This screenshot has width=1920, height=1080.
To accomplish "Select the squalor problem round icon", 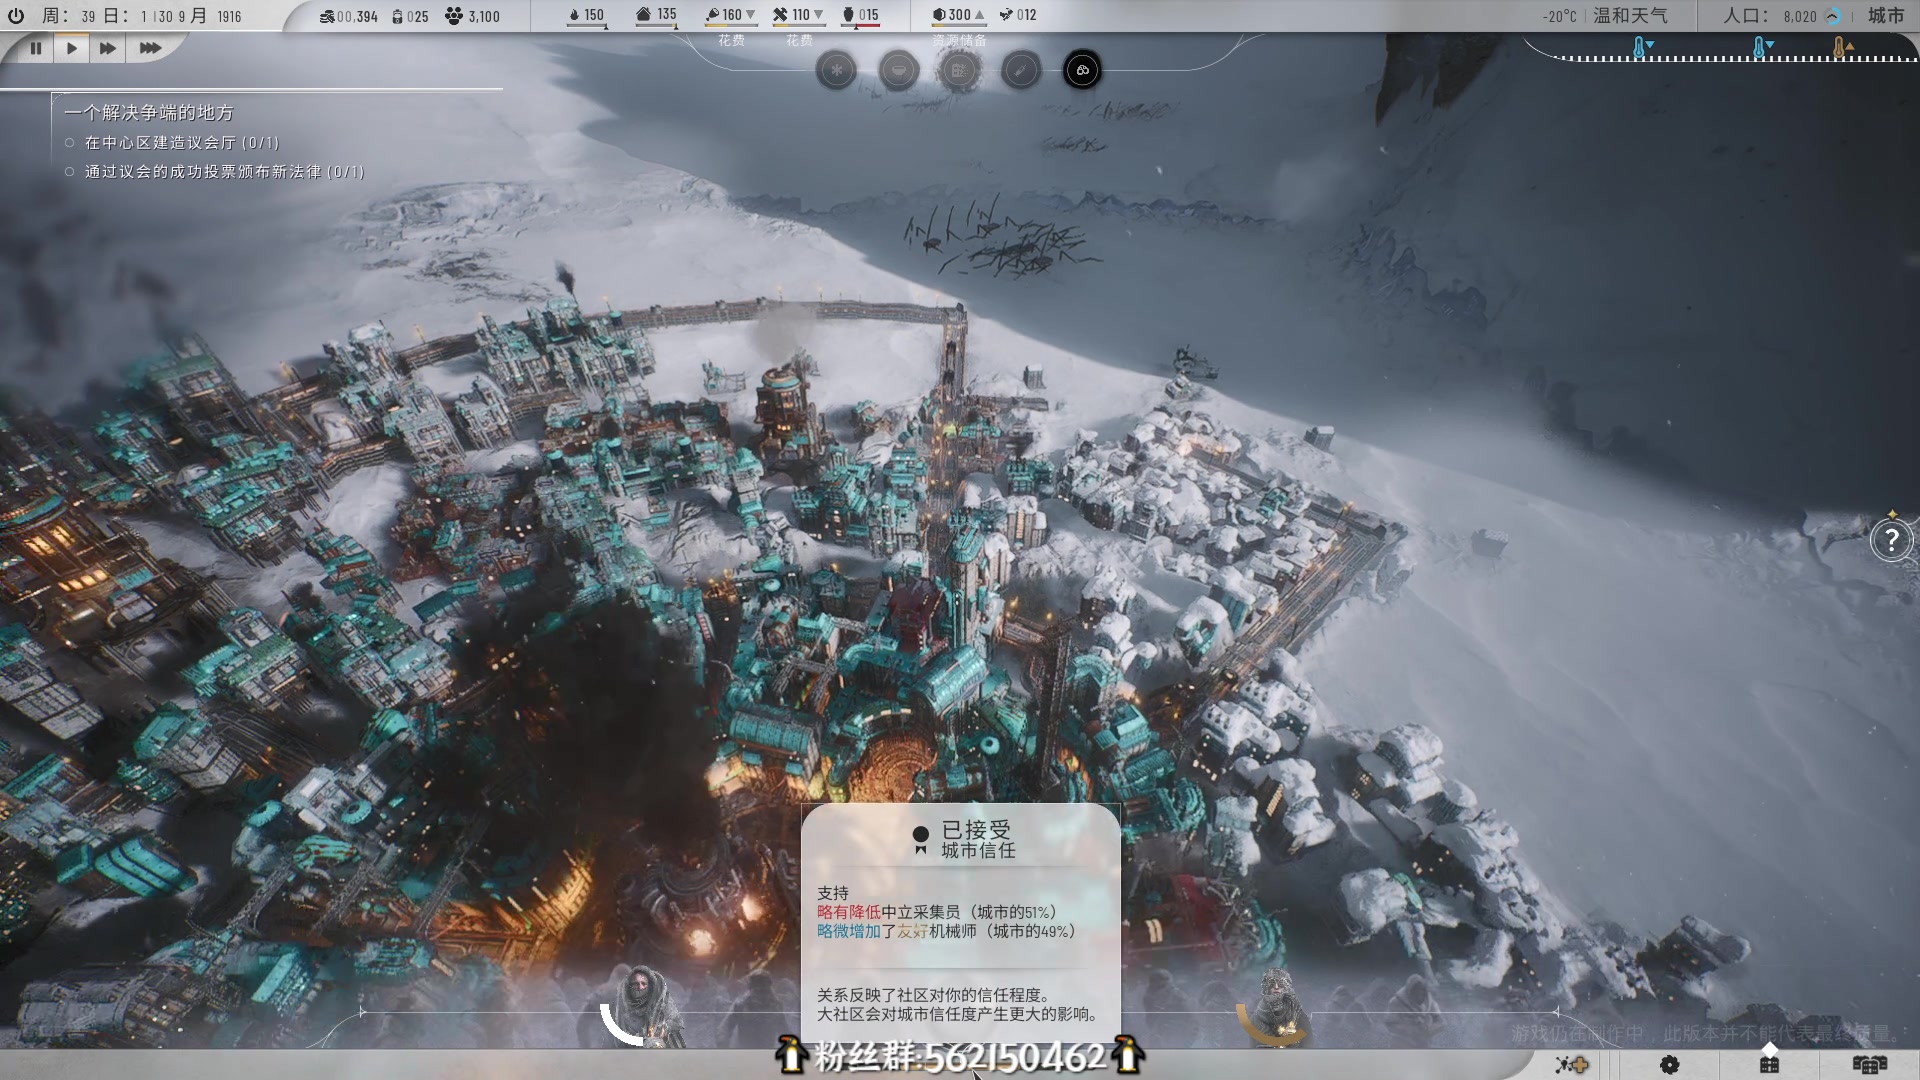I will (959, 70).
